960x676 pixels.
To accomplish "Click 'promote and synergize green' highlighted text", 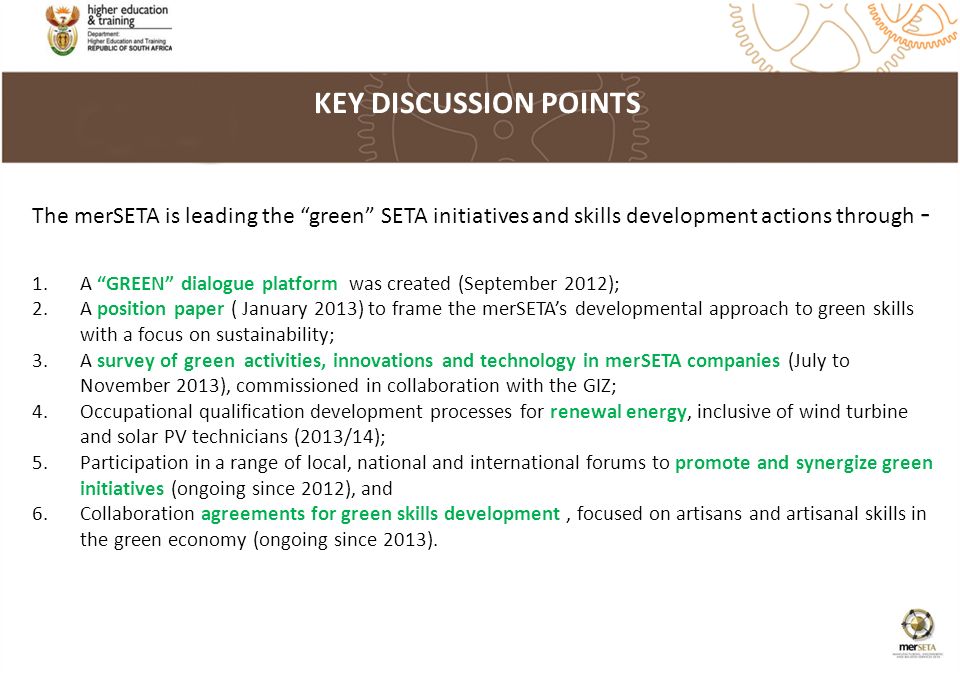I will click(804, 463).
